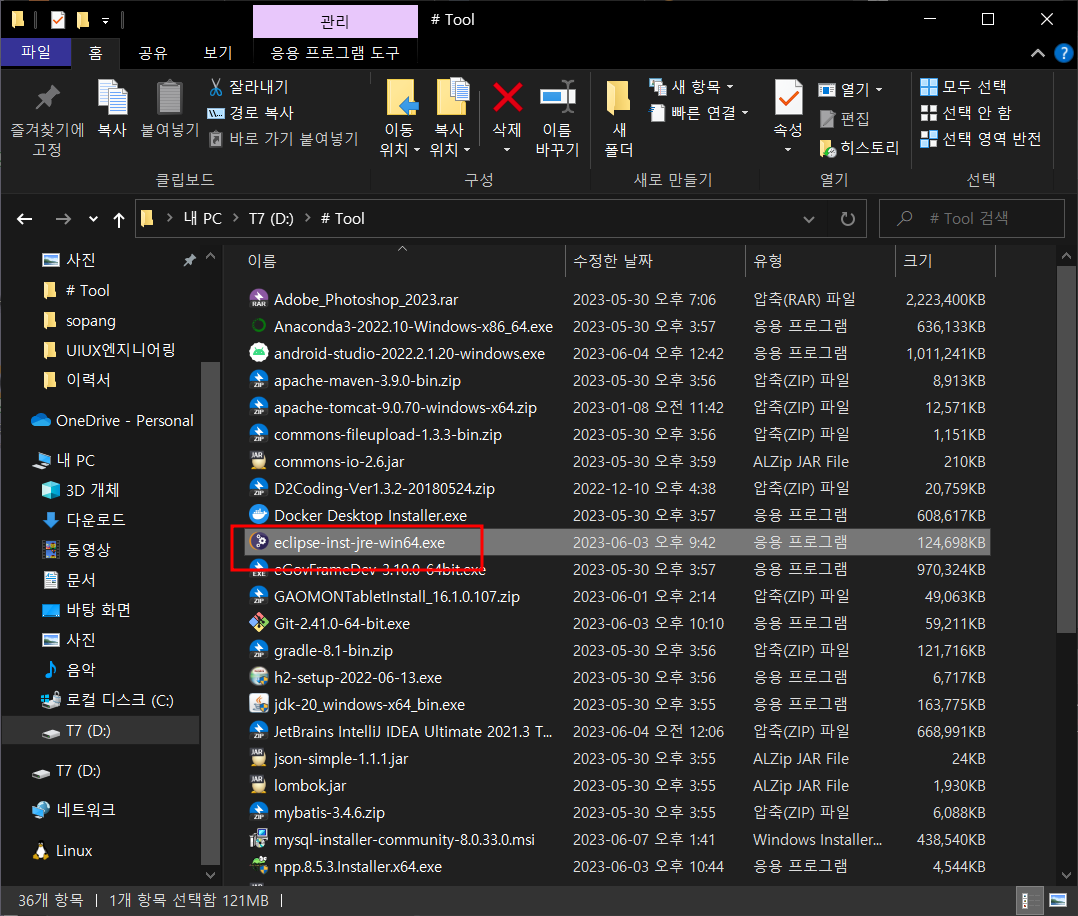This screenshot has height=916, width=1078.
Task: Expand address bar history dropdown
Action: coord(809,219)
